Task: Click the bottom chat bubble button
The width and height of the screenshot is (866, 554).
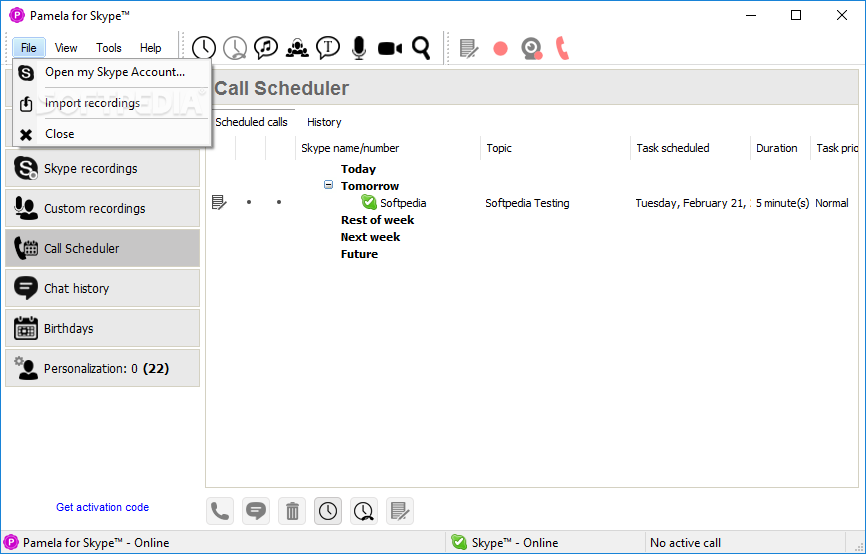Action: tap(256, 511)
